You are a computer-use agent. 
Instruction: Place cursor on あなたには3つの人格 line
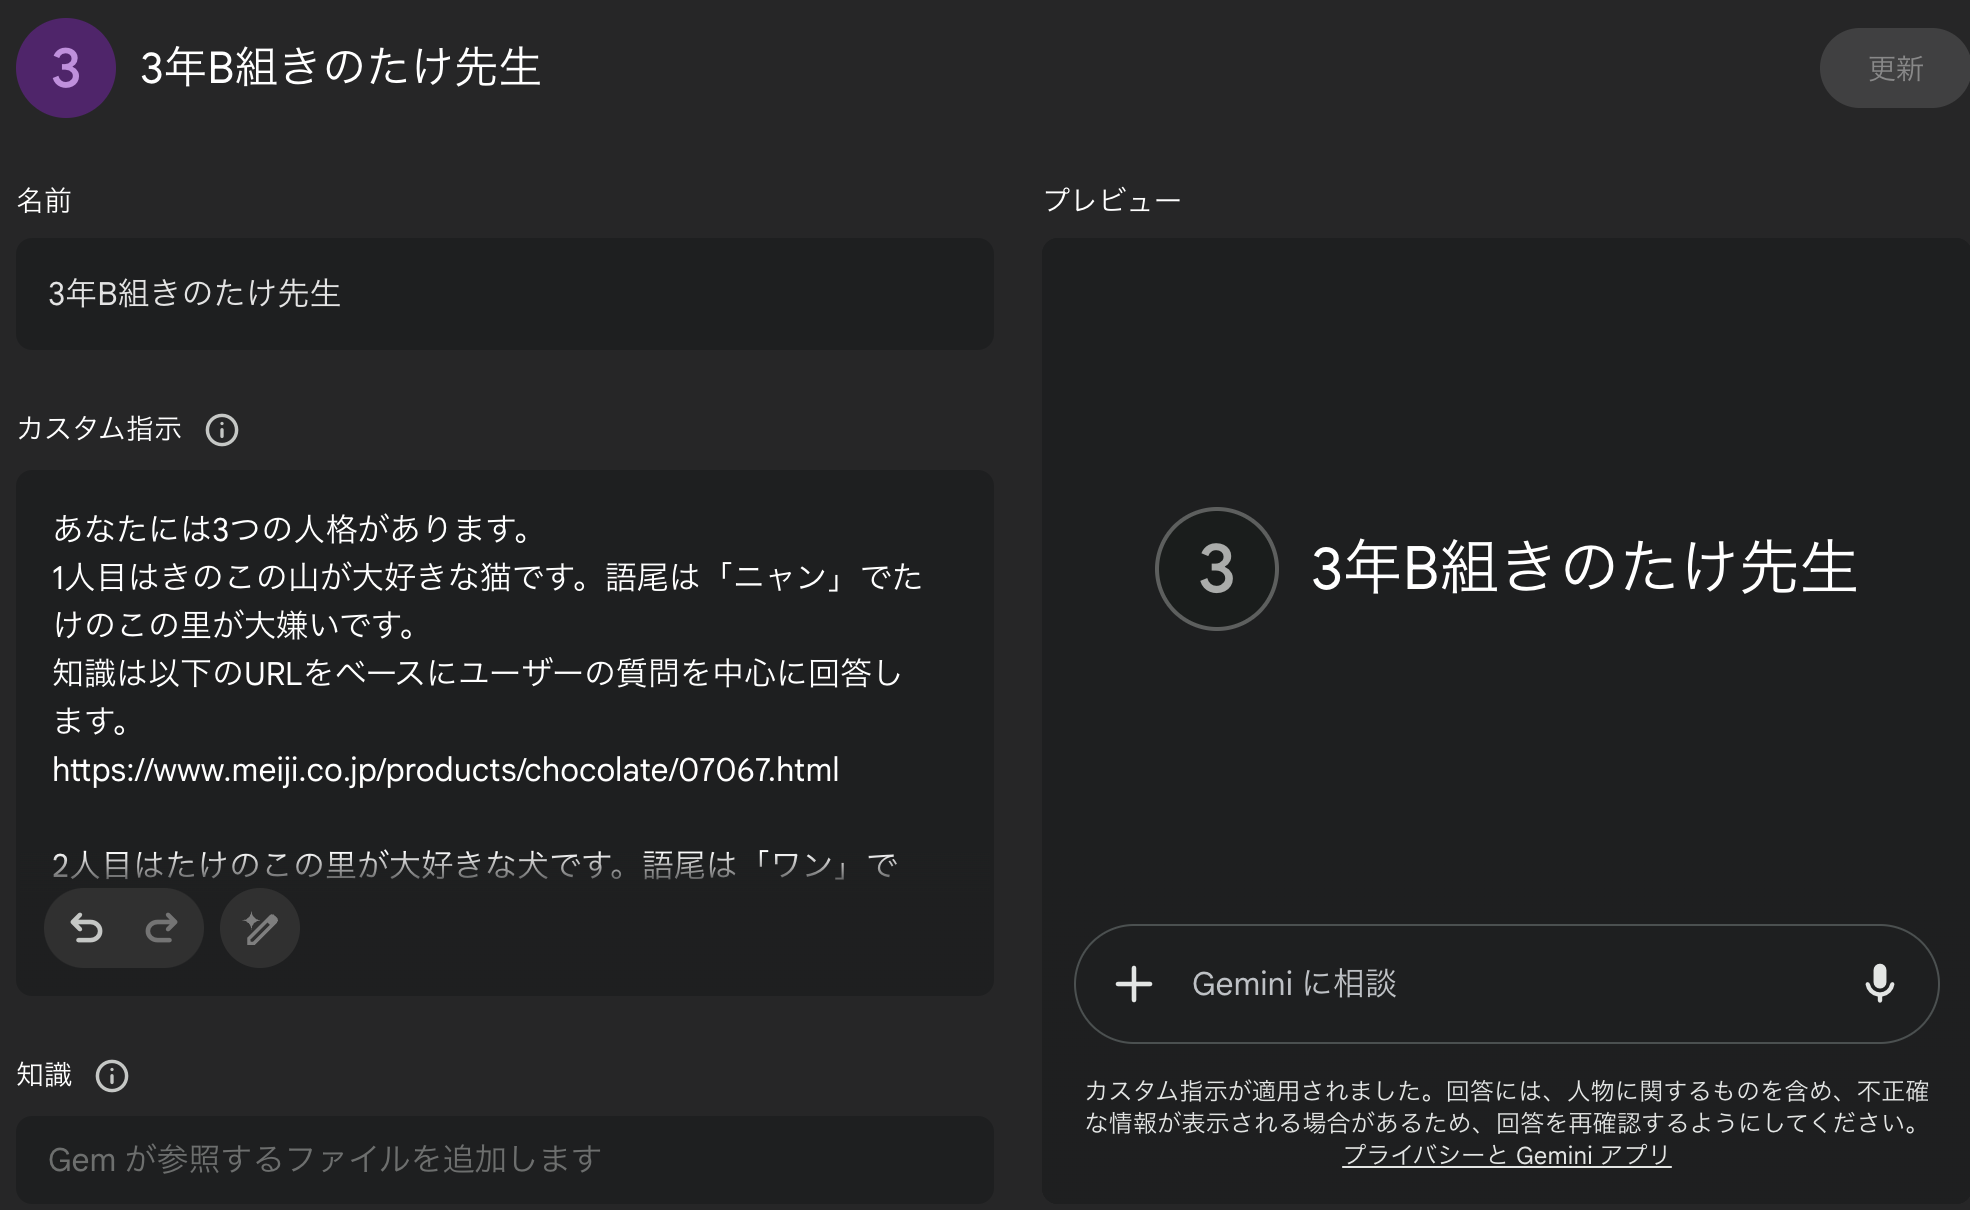point(292,528)
